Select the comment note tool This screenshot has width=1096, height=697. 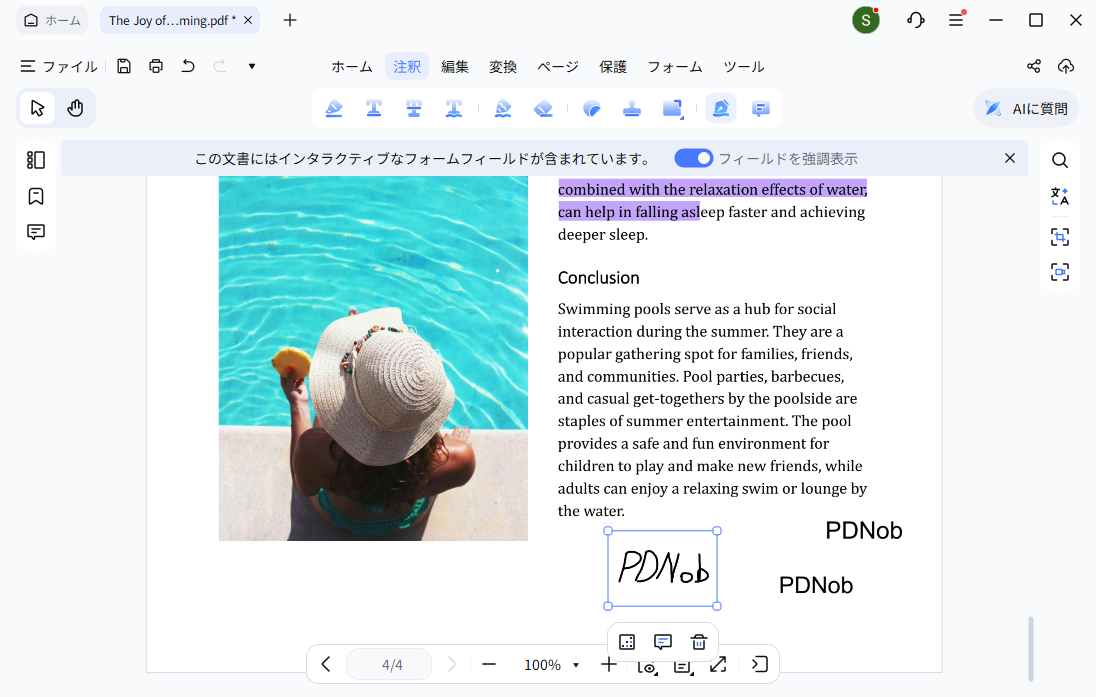tap(760, 108)
